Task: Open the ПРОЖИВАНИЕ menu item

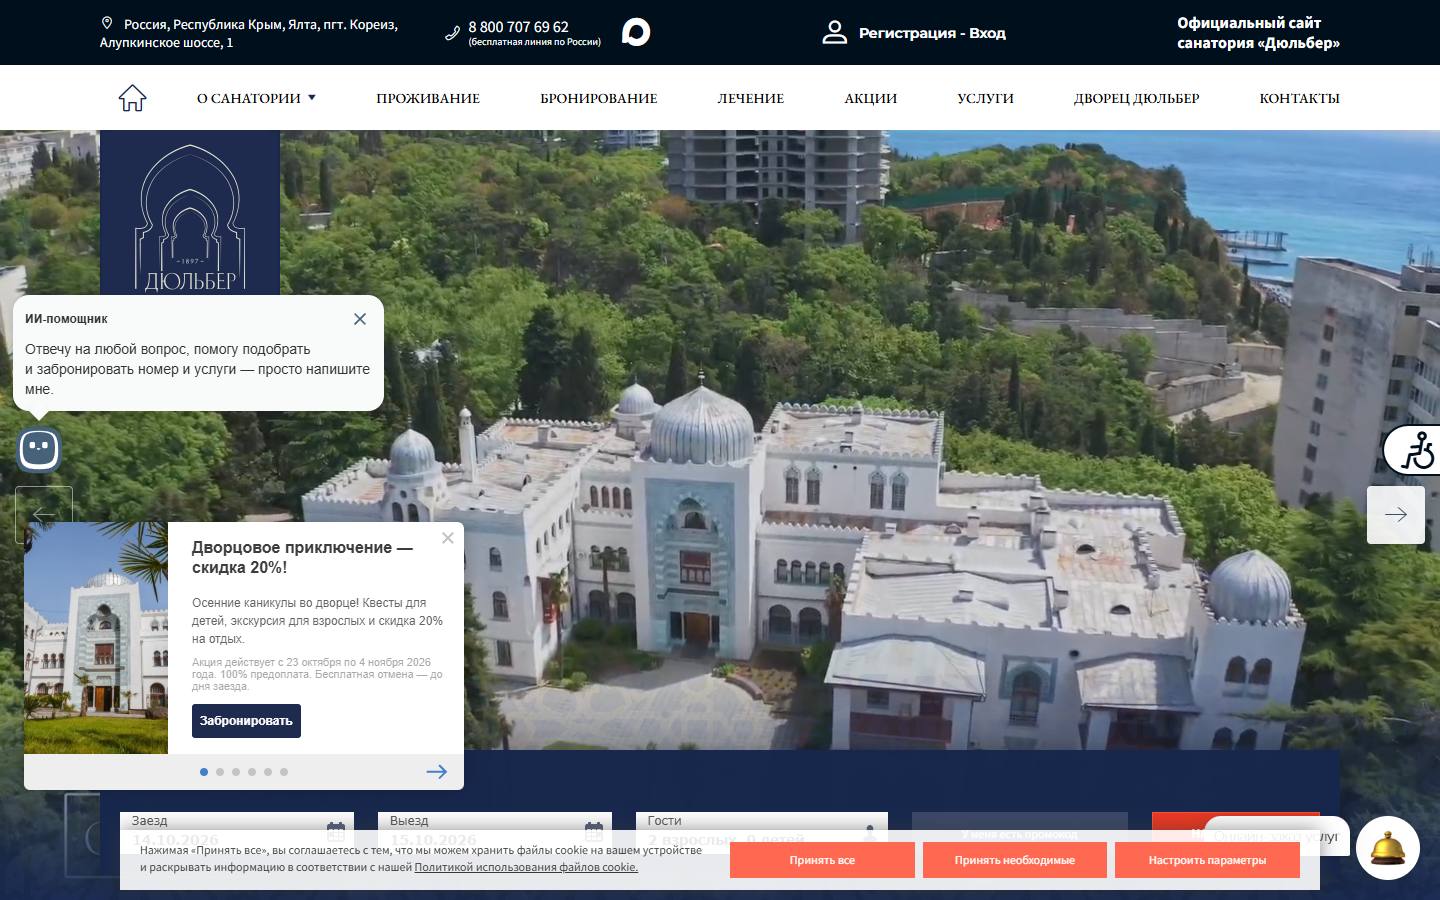Action: [x=428, y=98]
